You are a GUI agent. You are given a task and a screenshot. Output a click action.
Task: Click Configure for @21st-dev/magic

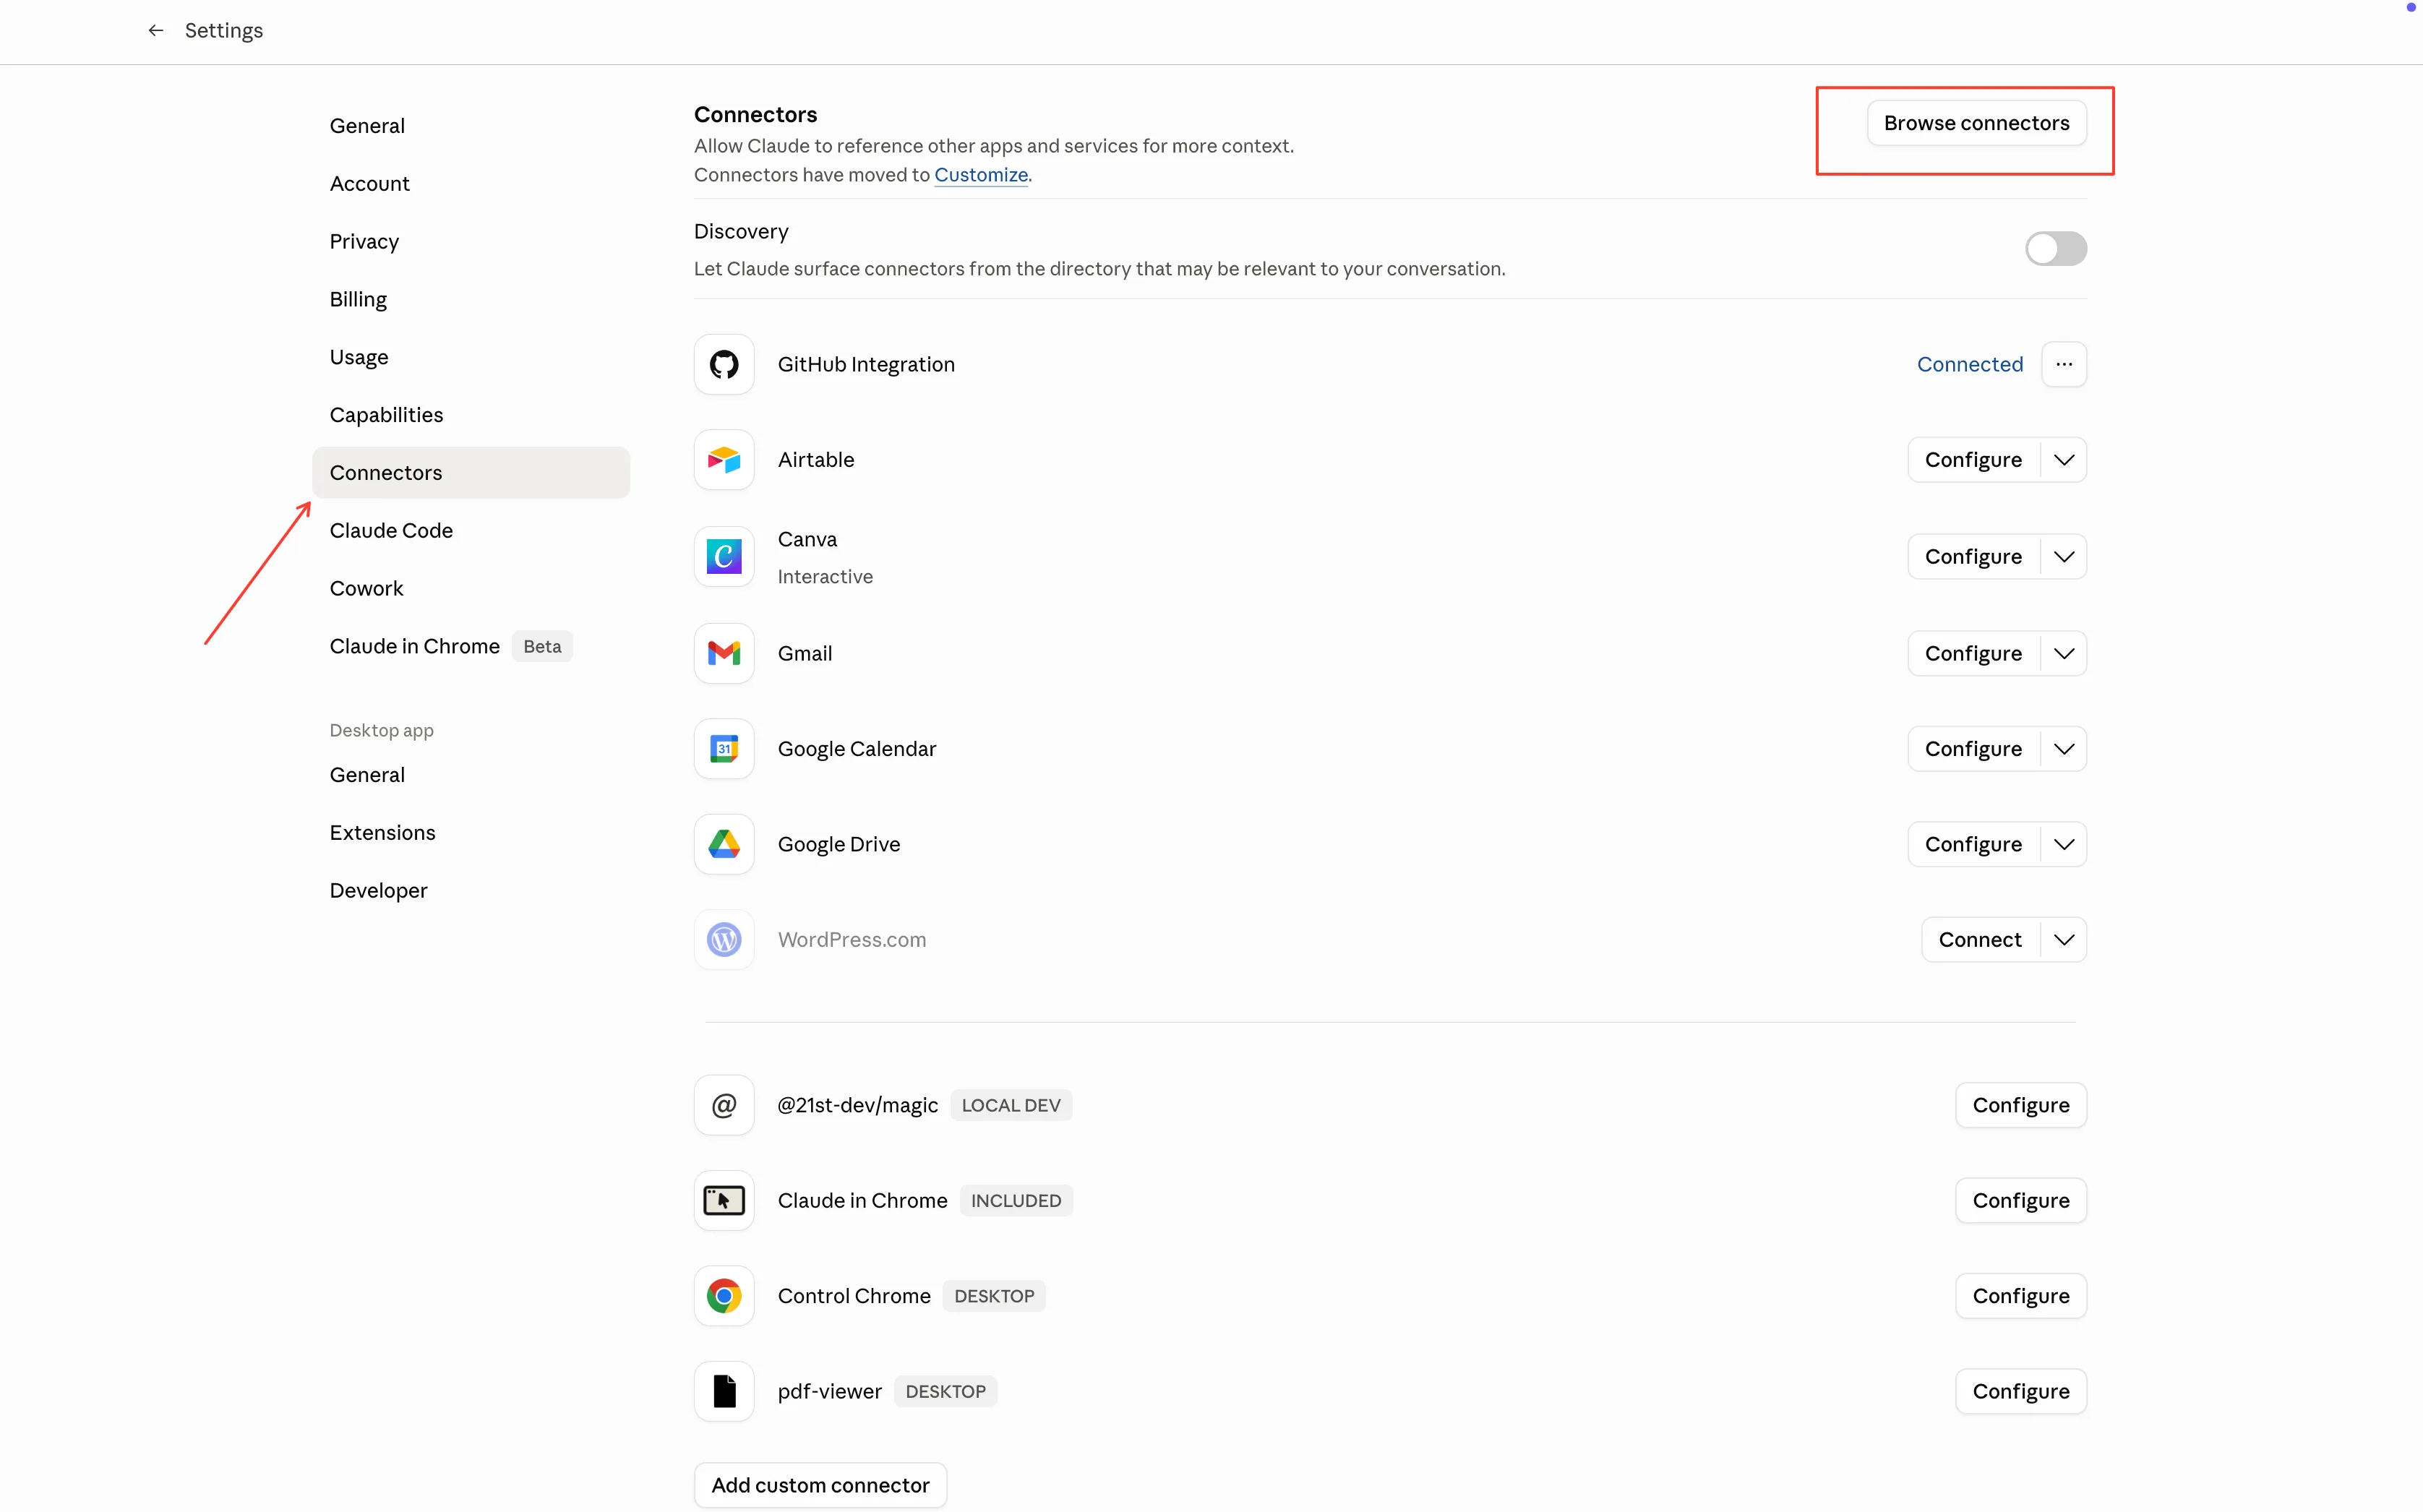(x=2021, y=1105)
